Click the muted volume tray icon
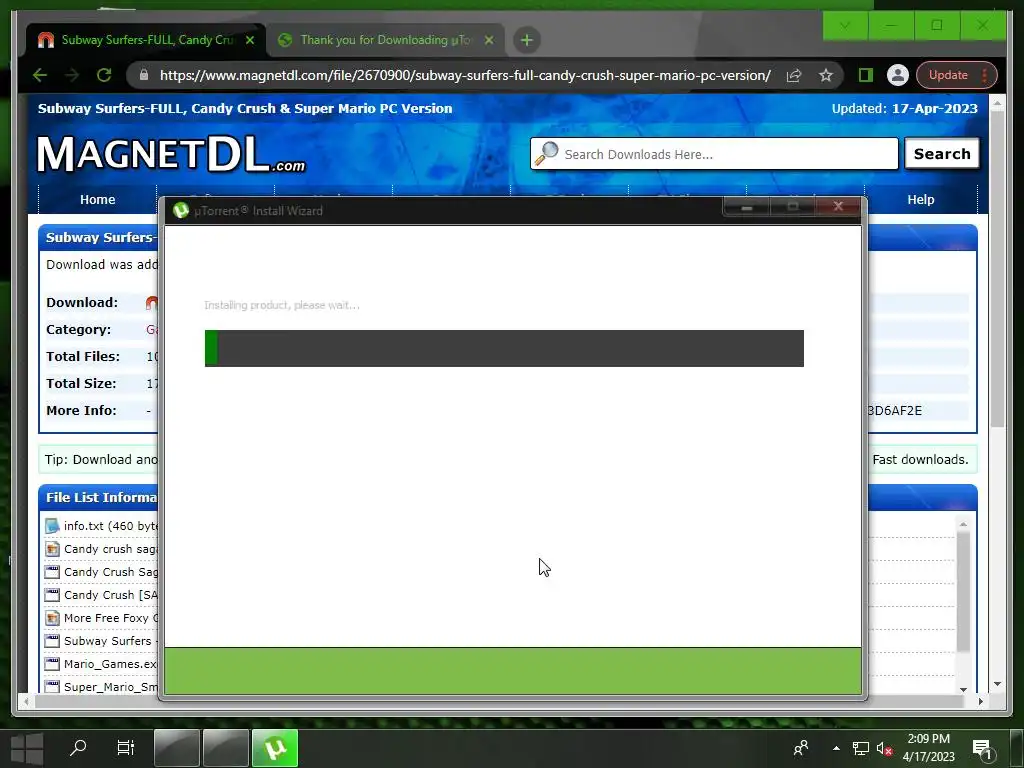Image resolution: width=1024 pixels, height=768 pixels. pyautogui.click(x=885, y=748)
